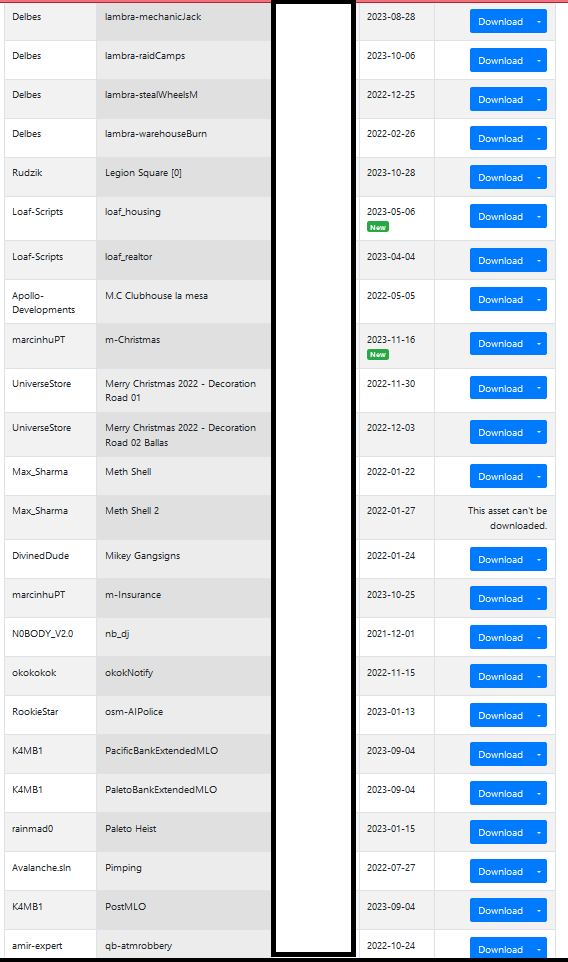Download the lambra-mechanicJack asset
Screen dimensions: 568x962
[x=501, y=21]
